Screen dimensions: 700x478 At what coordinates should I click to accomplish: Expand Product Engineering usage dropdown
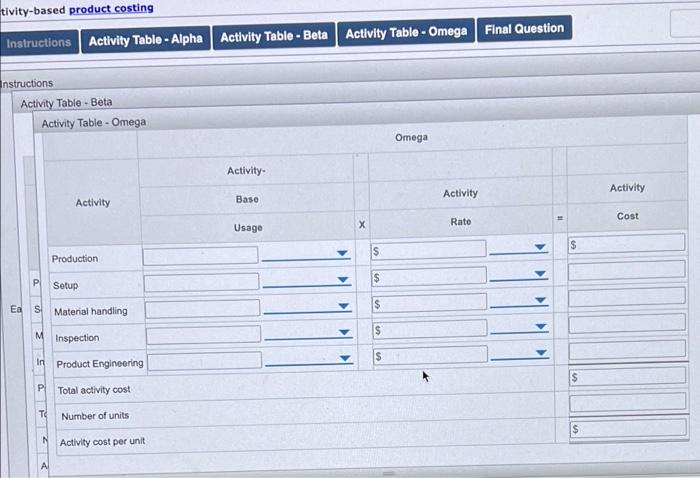click(x=309, y=359)
